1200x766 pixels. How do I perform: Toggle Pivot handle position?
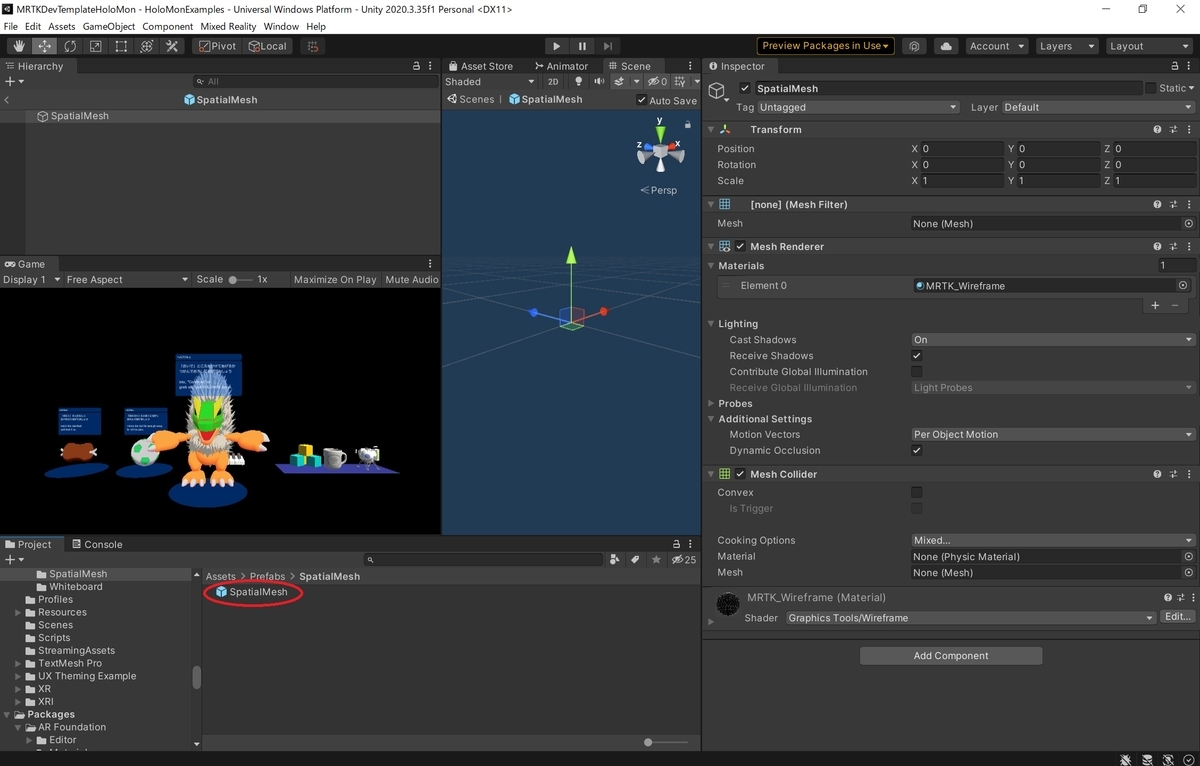tap(218, 46)
